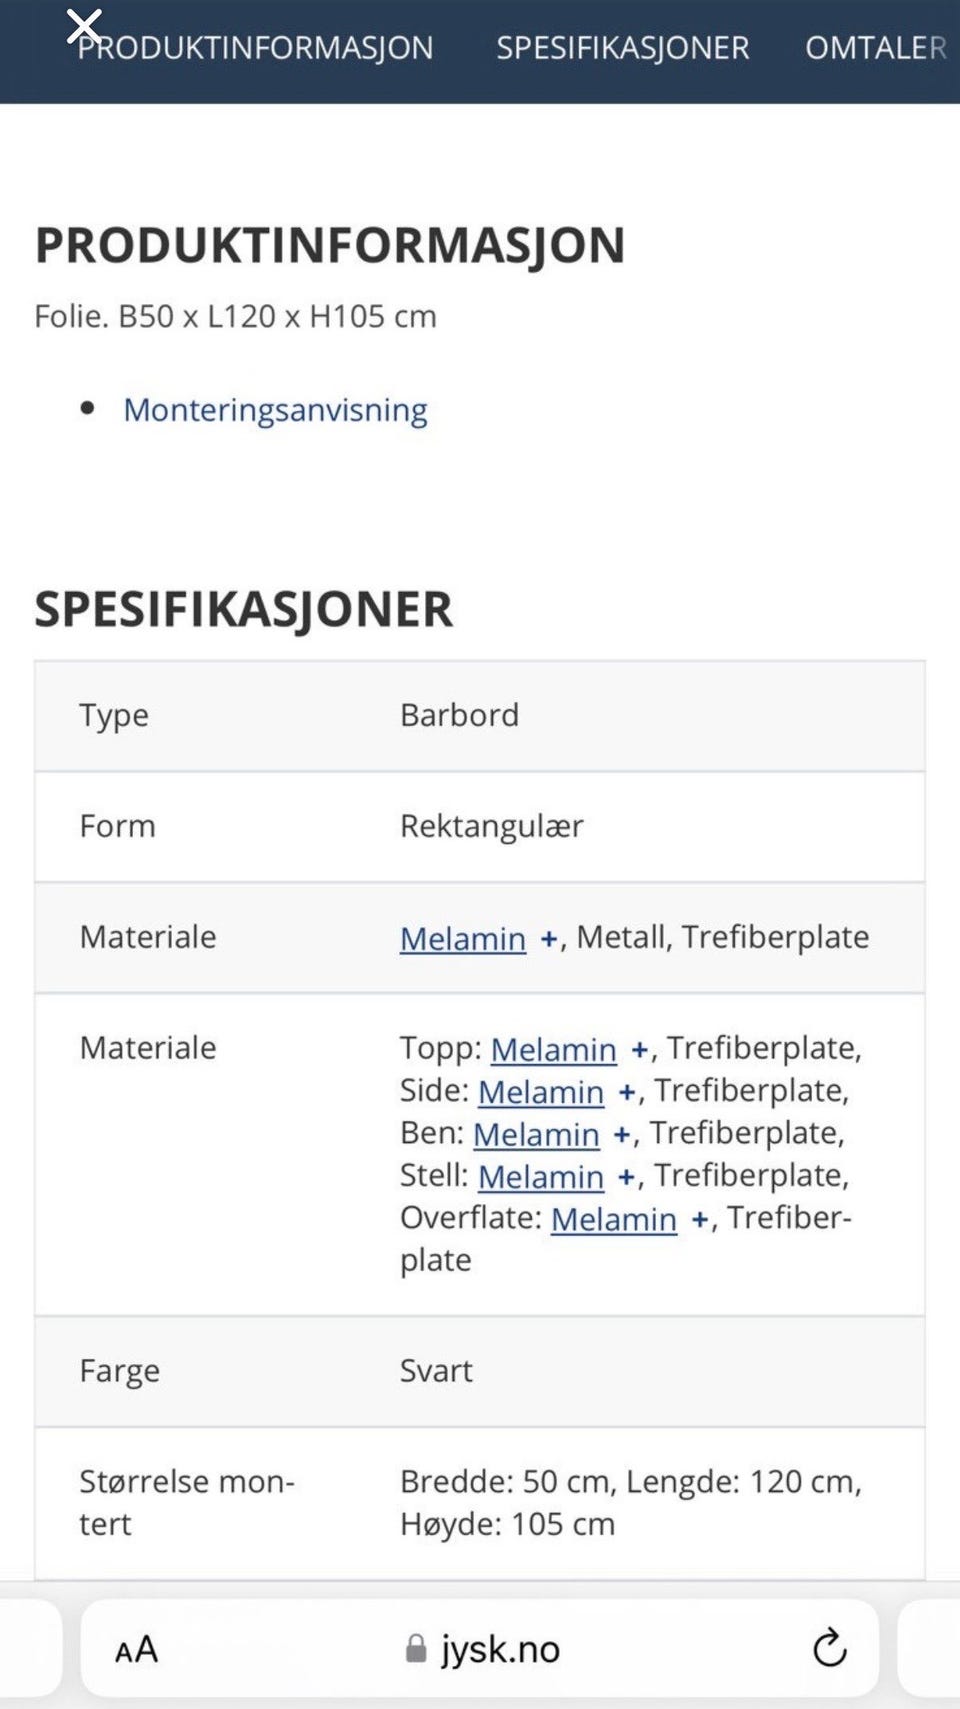Follow the Melamin link beside Overflate
This screenshot has width=960, height=1709.
coord(614,1218)
